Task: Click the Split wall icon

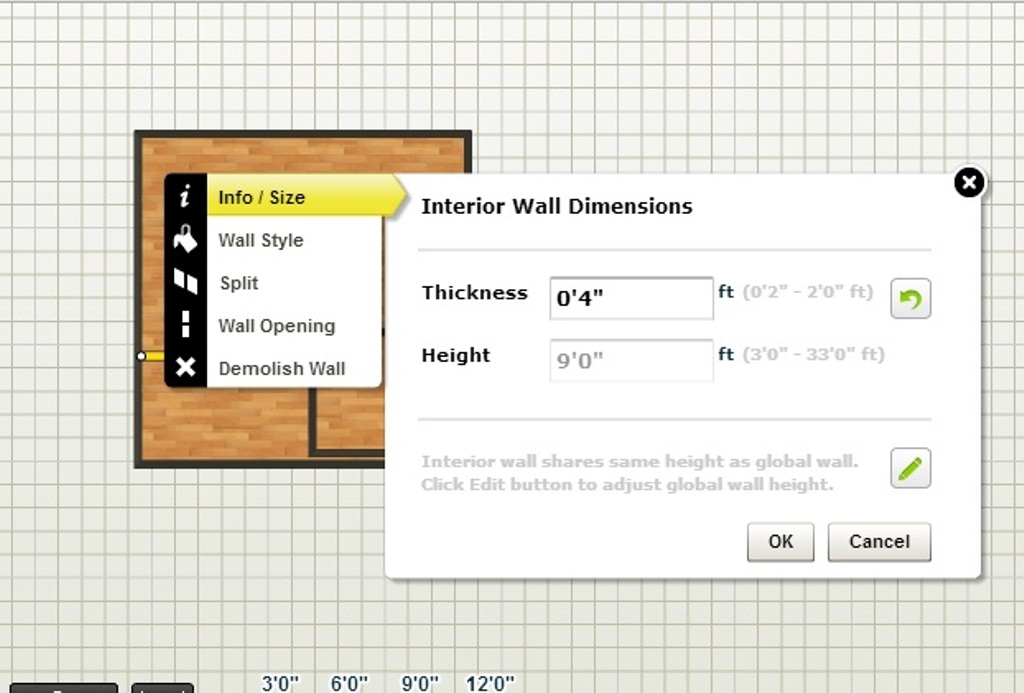Action: coord(185,281)
